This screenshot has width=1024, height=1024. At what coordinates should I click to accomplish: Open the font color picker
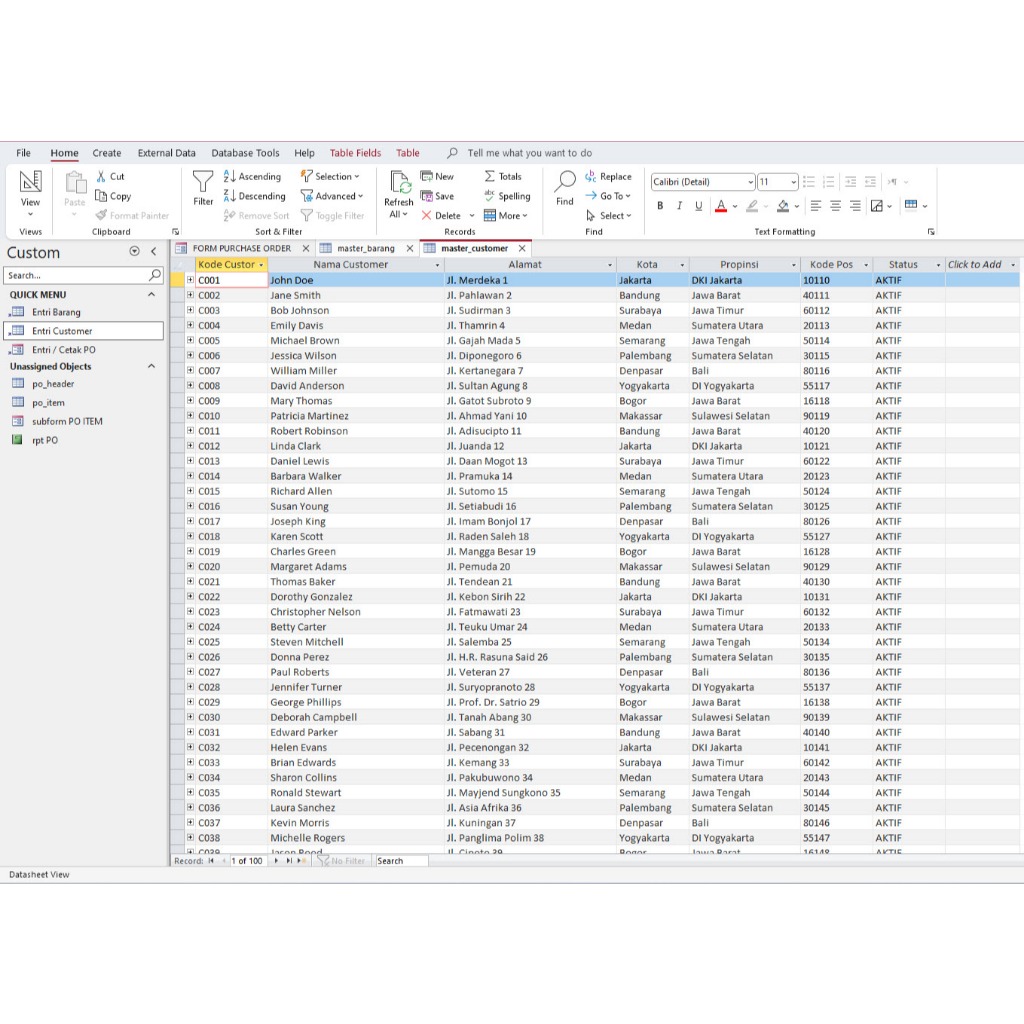pyautogui.click(x=734, y=206)
